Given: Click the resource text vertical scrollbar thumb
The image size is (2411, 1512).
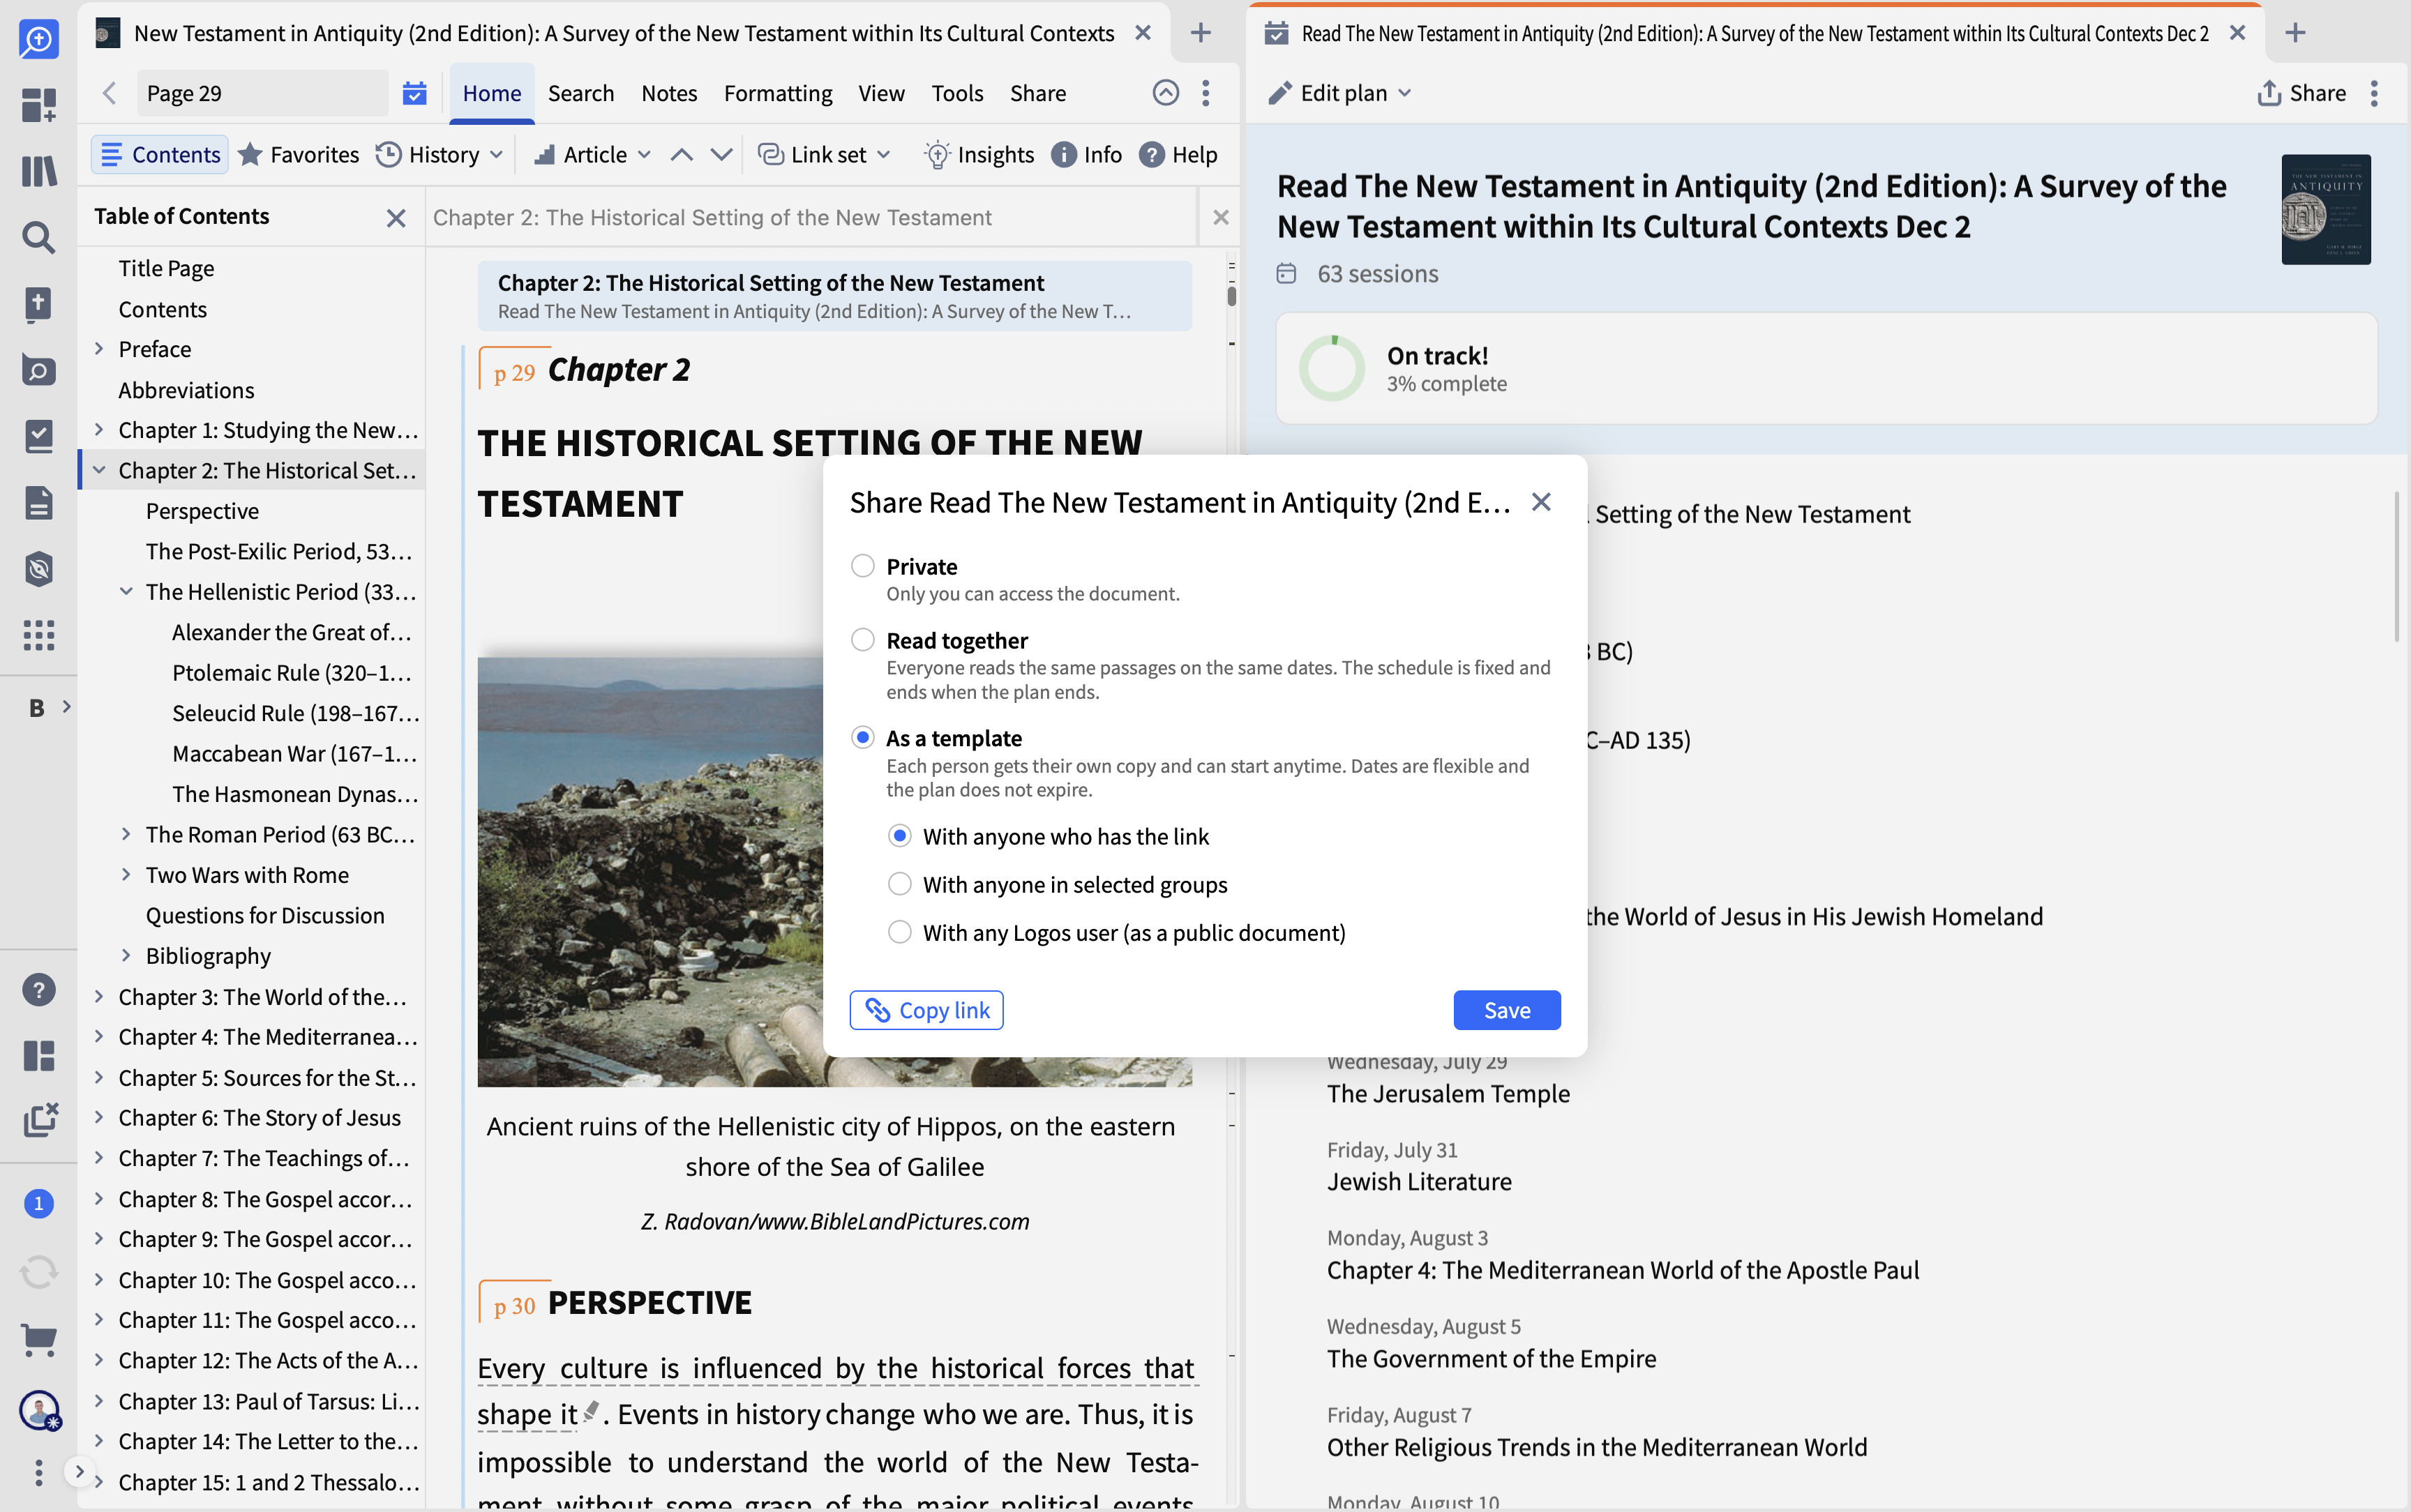Looking at the screenshot, I should [1231, 296].
